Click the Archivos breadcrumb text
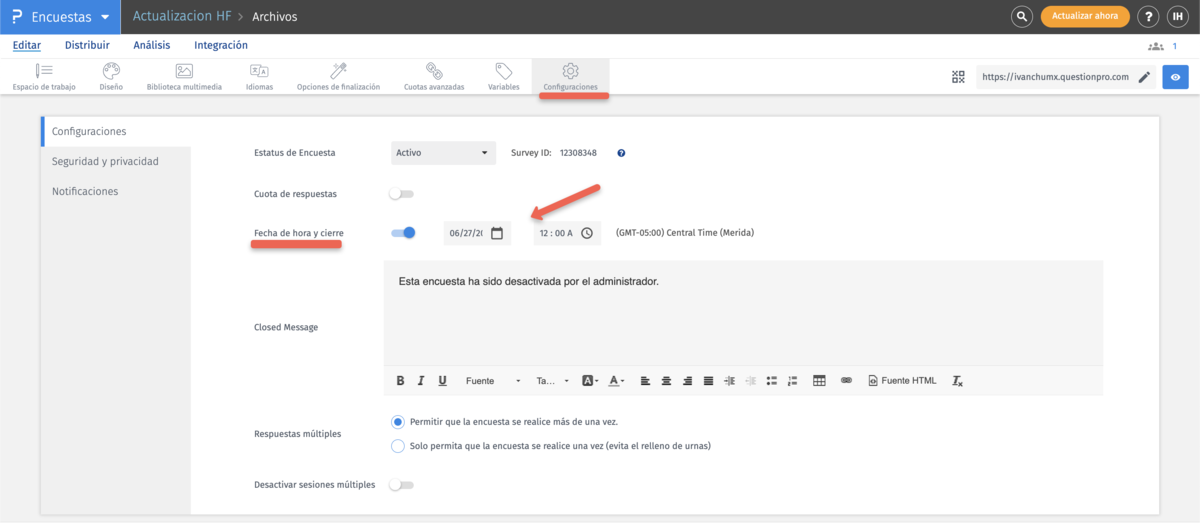 coord(274,17)
